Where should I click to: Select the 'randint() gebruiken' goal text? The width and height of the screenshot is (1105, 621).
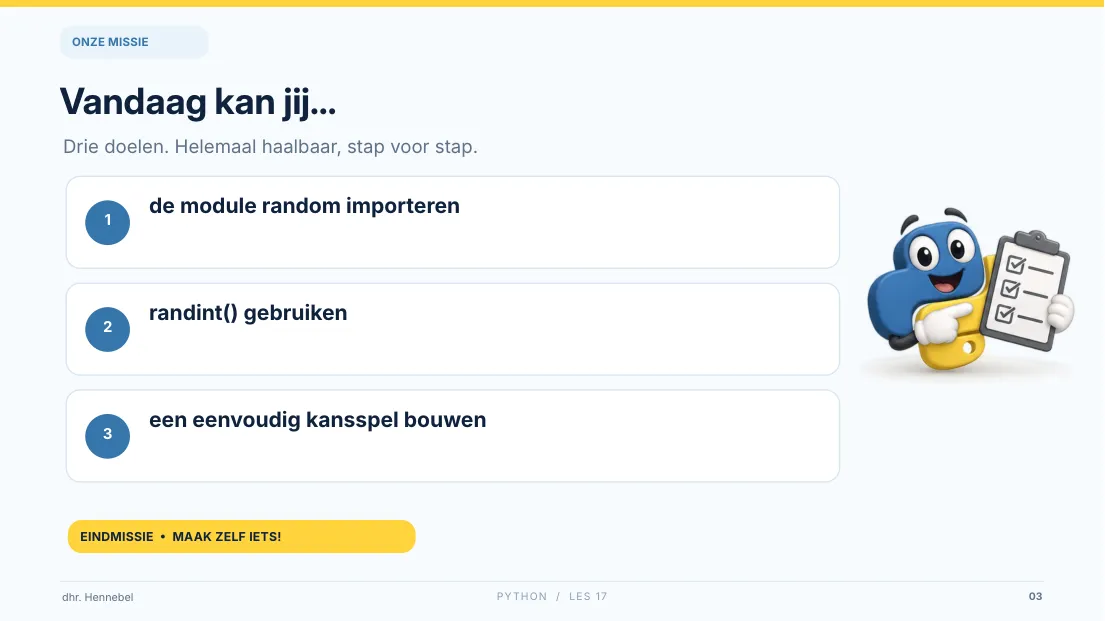coord(248,312)
